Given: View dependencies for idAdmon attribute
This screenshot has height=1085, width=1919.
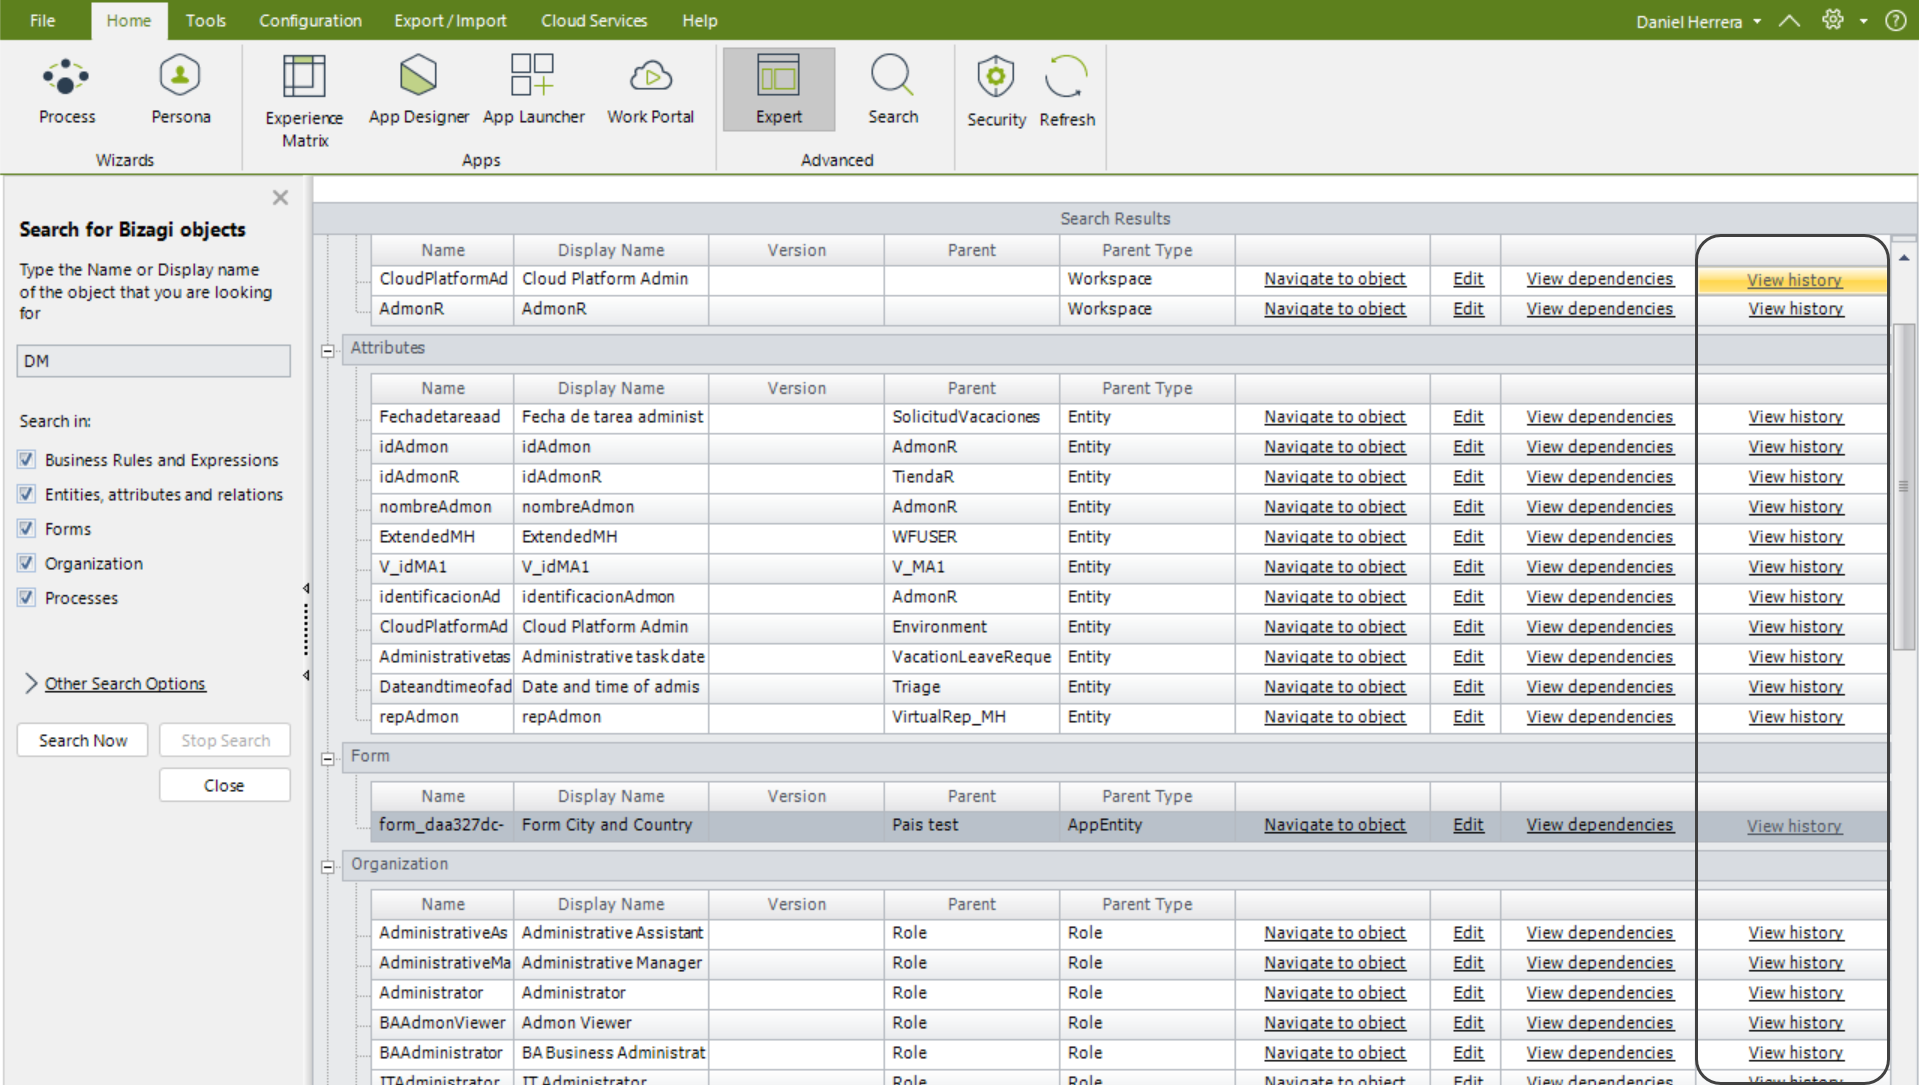Looking at the screenshot, I should (1599, 447).
